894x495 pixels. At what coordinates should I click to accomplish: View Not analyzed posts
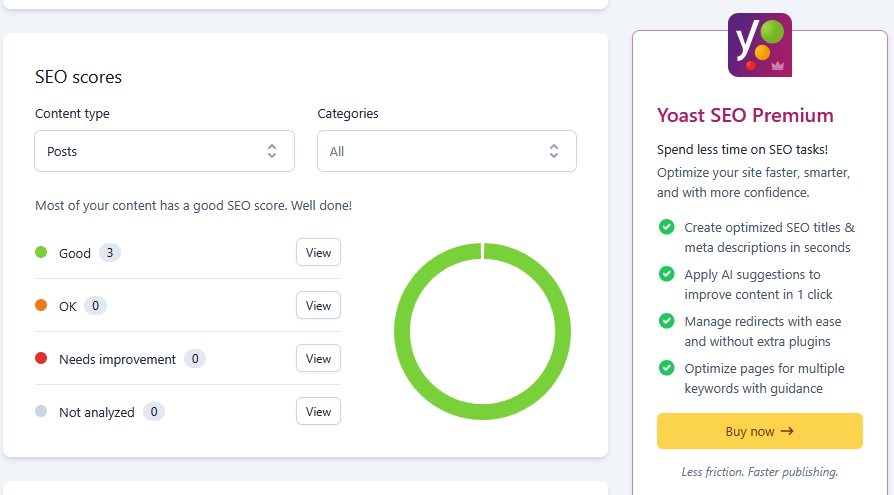318,411
